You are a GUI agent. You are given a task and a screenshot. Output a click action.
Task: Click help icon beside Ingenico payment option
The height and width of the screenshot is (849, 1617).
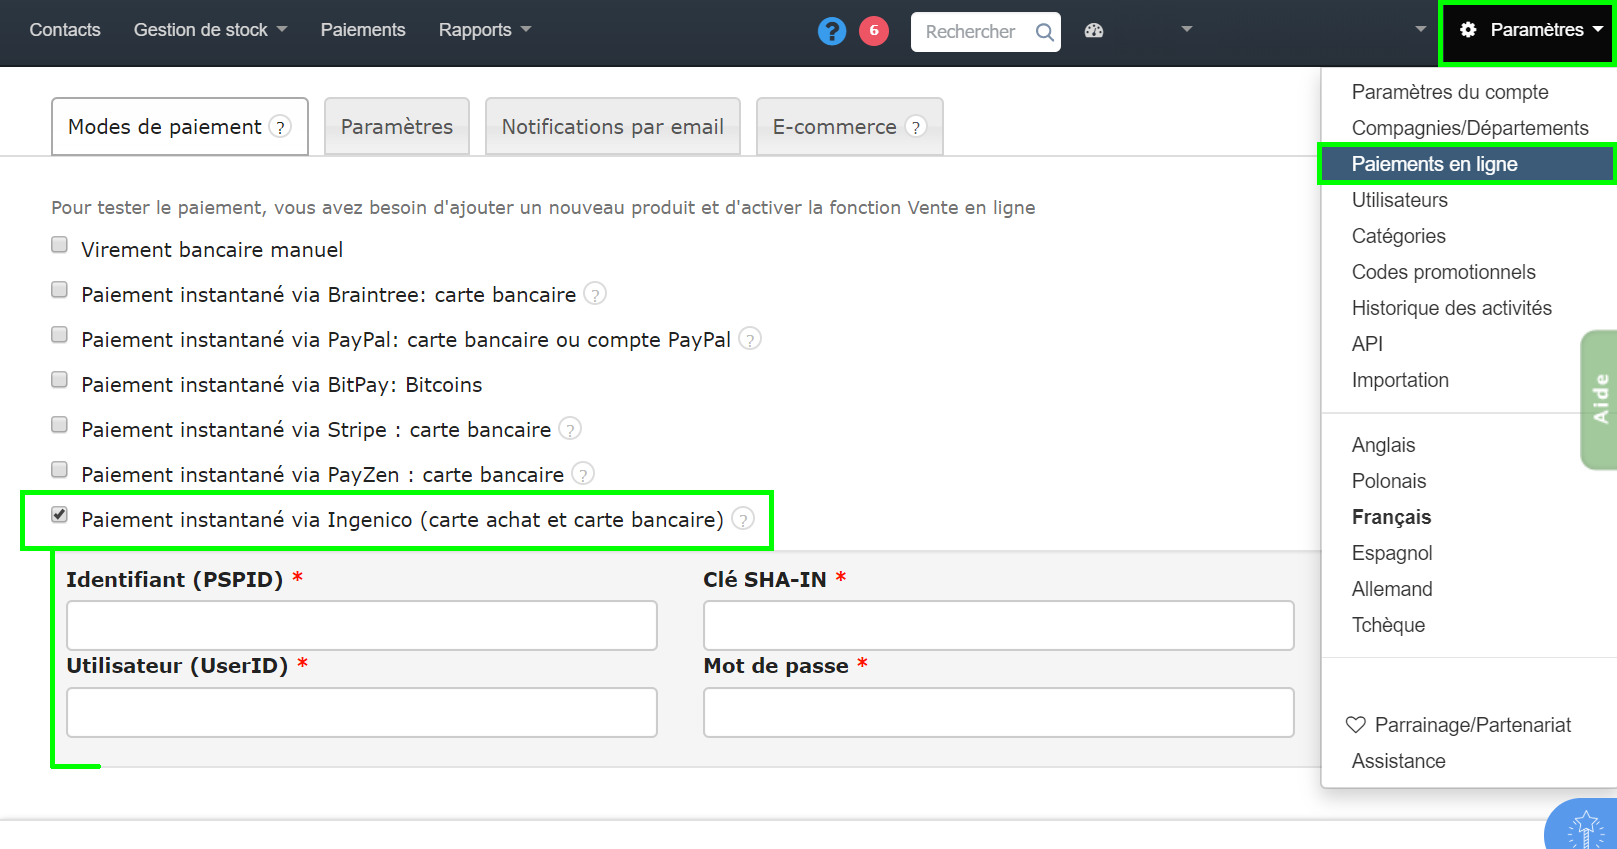[743, 519]
